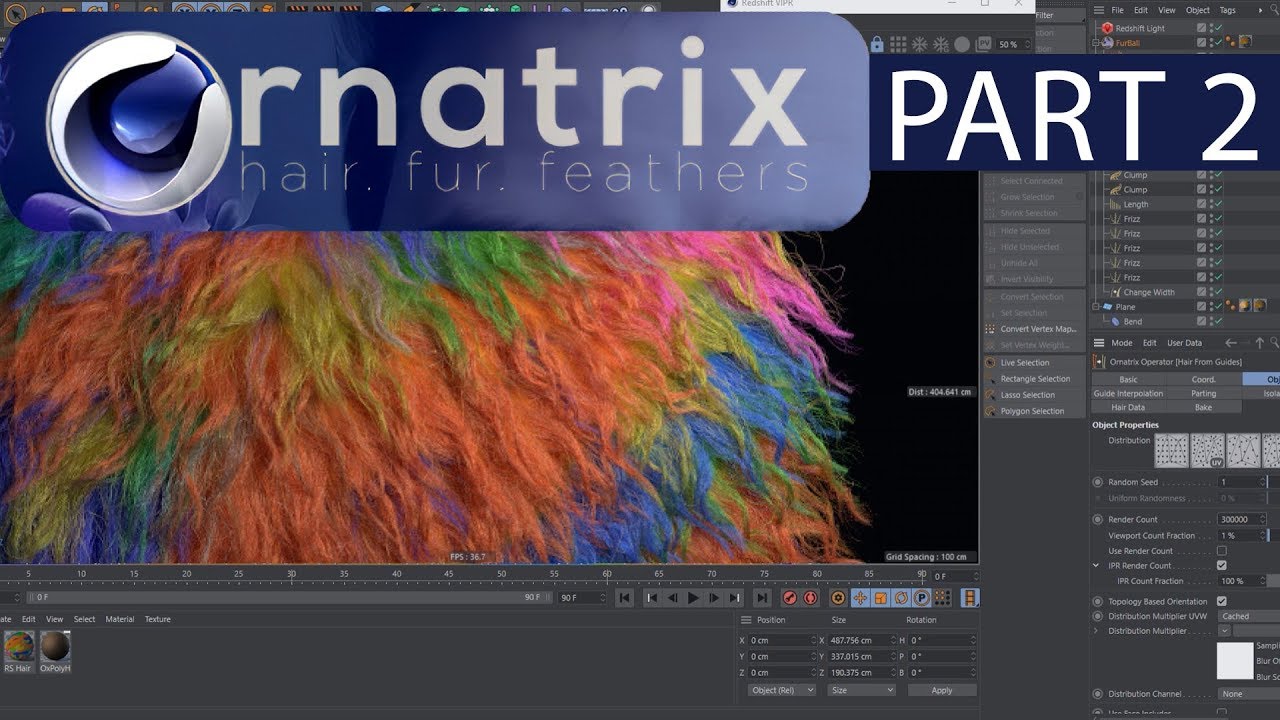Viewport: 1280px width, 720px height.
Task: Open the Size mode dropdown
Action: point(861,690)
